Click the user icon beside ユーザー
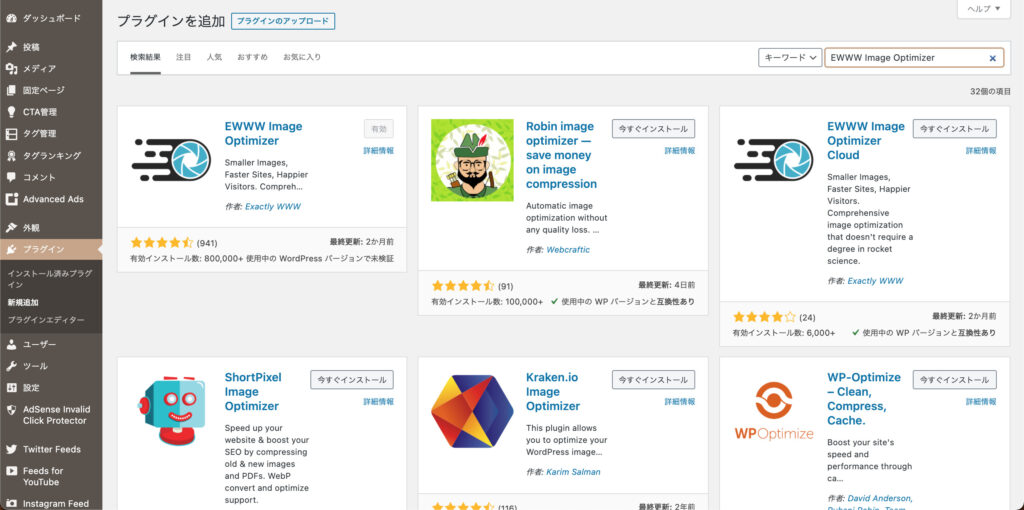The image size is (1024, 510). [x=10, y=344]
